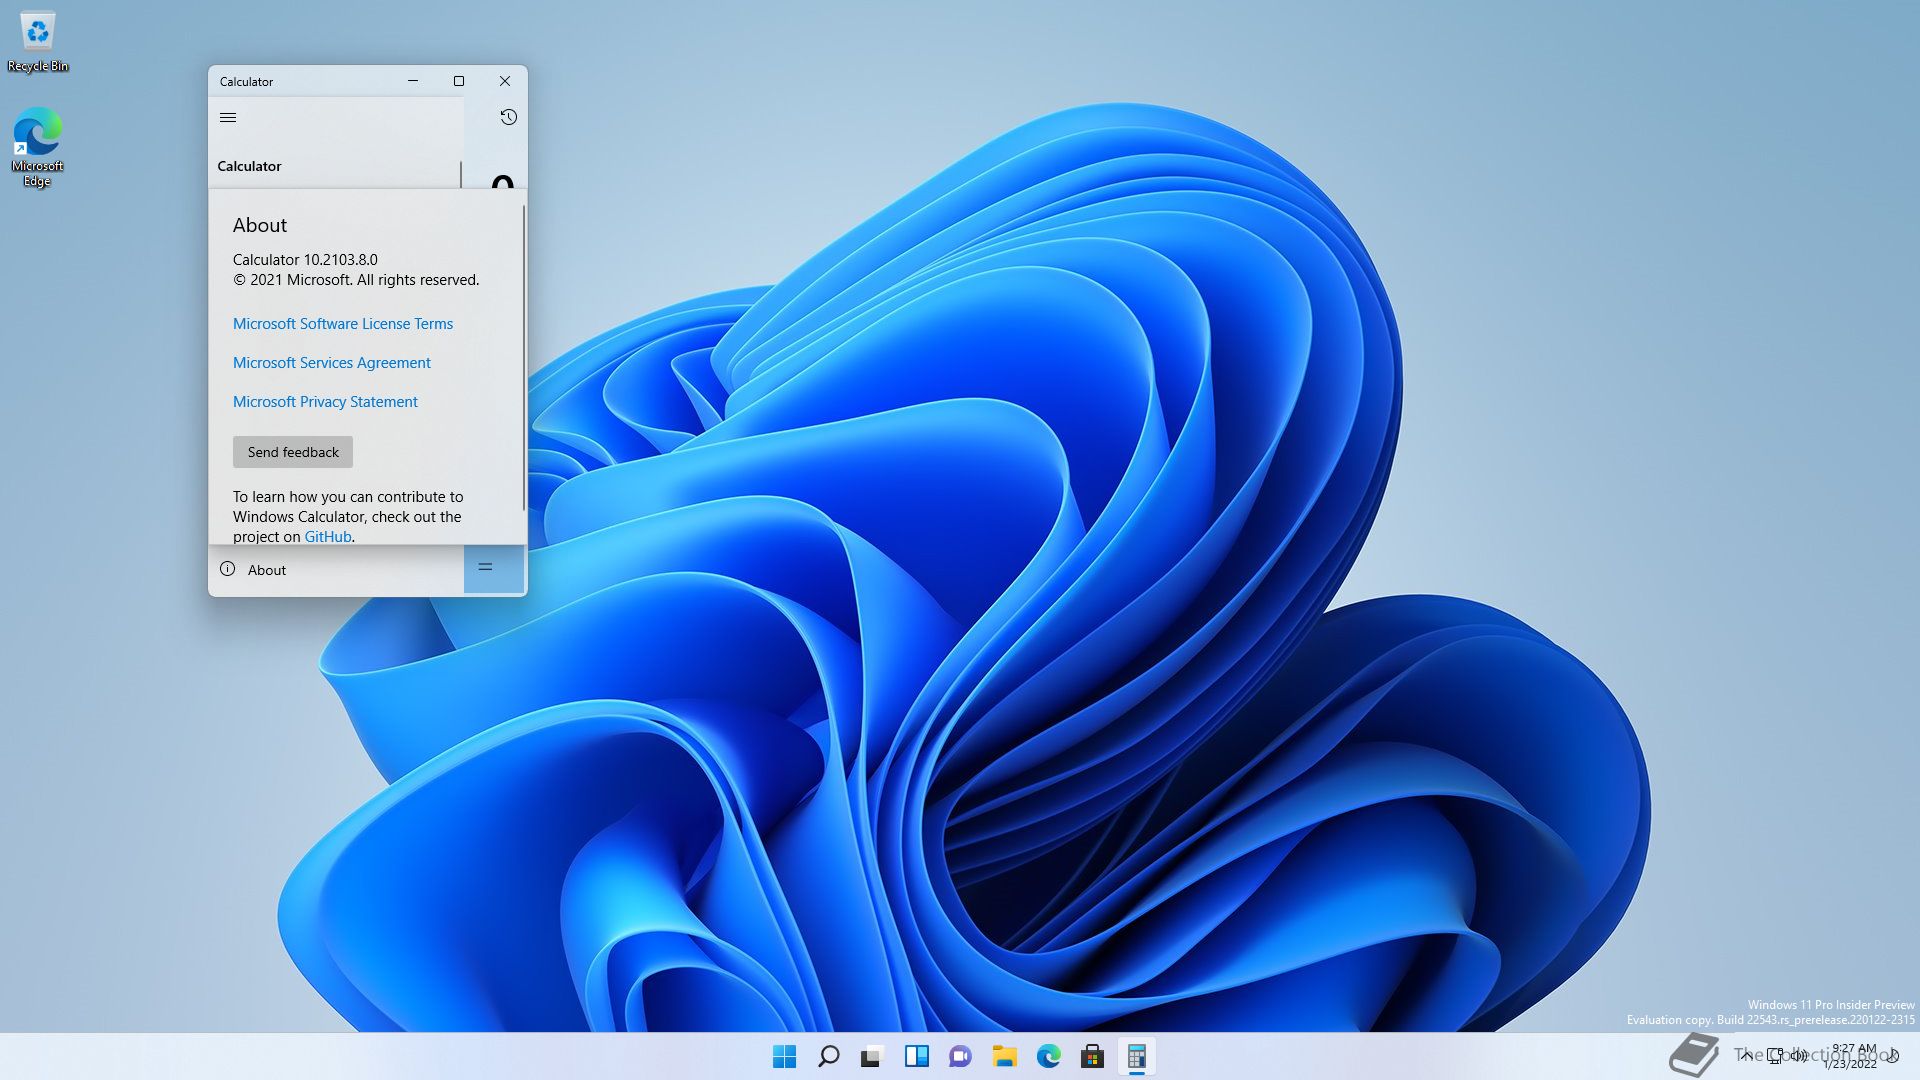Image resolution: width=1920 pixels, height=1080 pixels.
Task: Open Task View from the taskbar
Action: (x=873, y=1056)
